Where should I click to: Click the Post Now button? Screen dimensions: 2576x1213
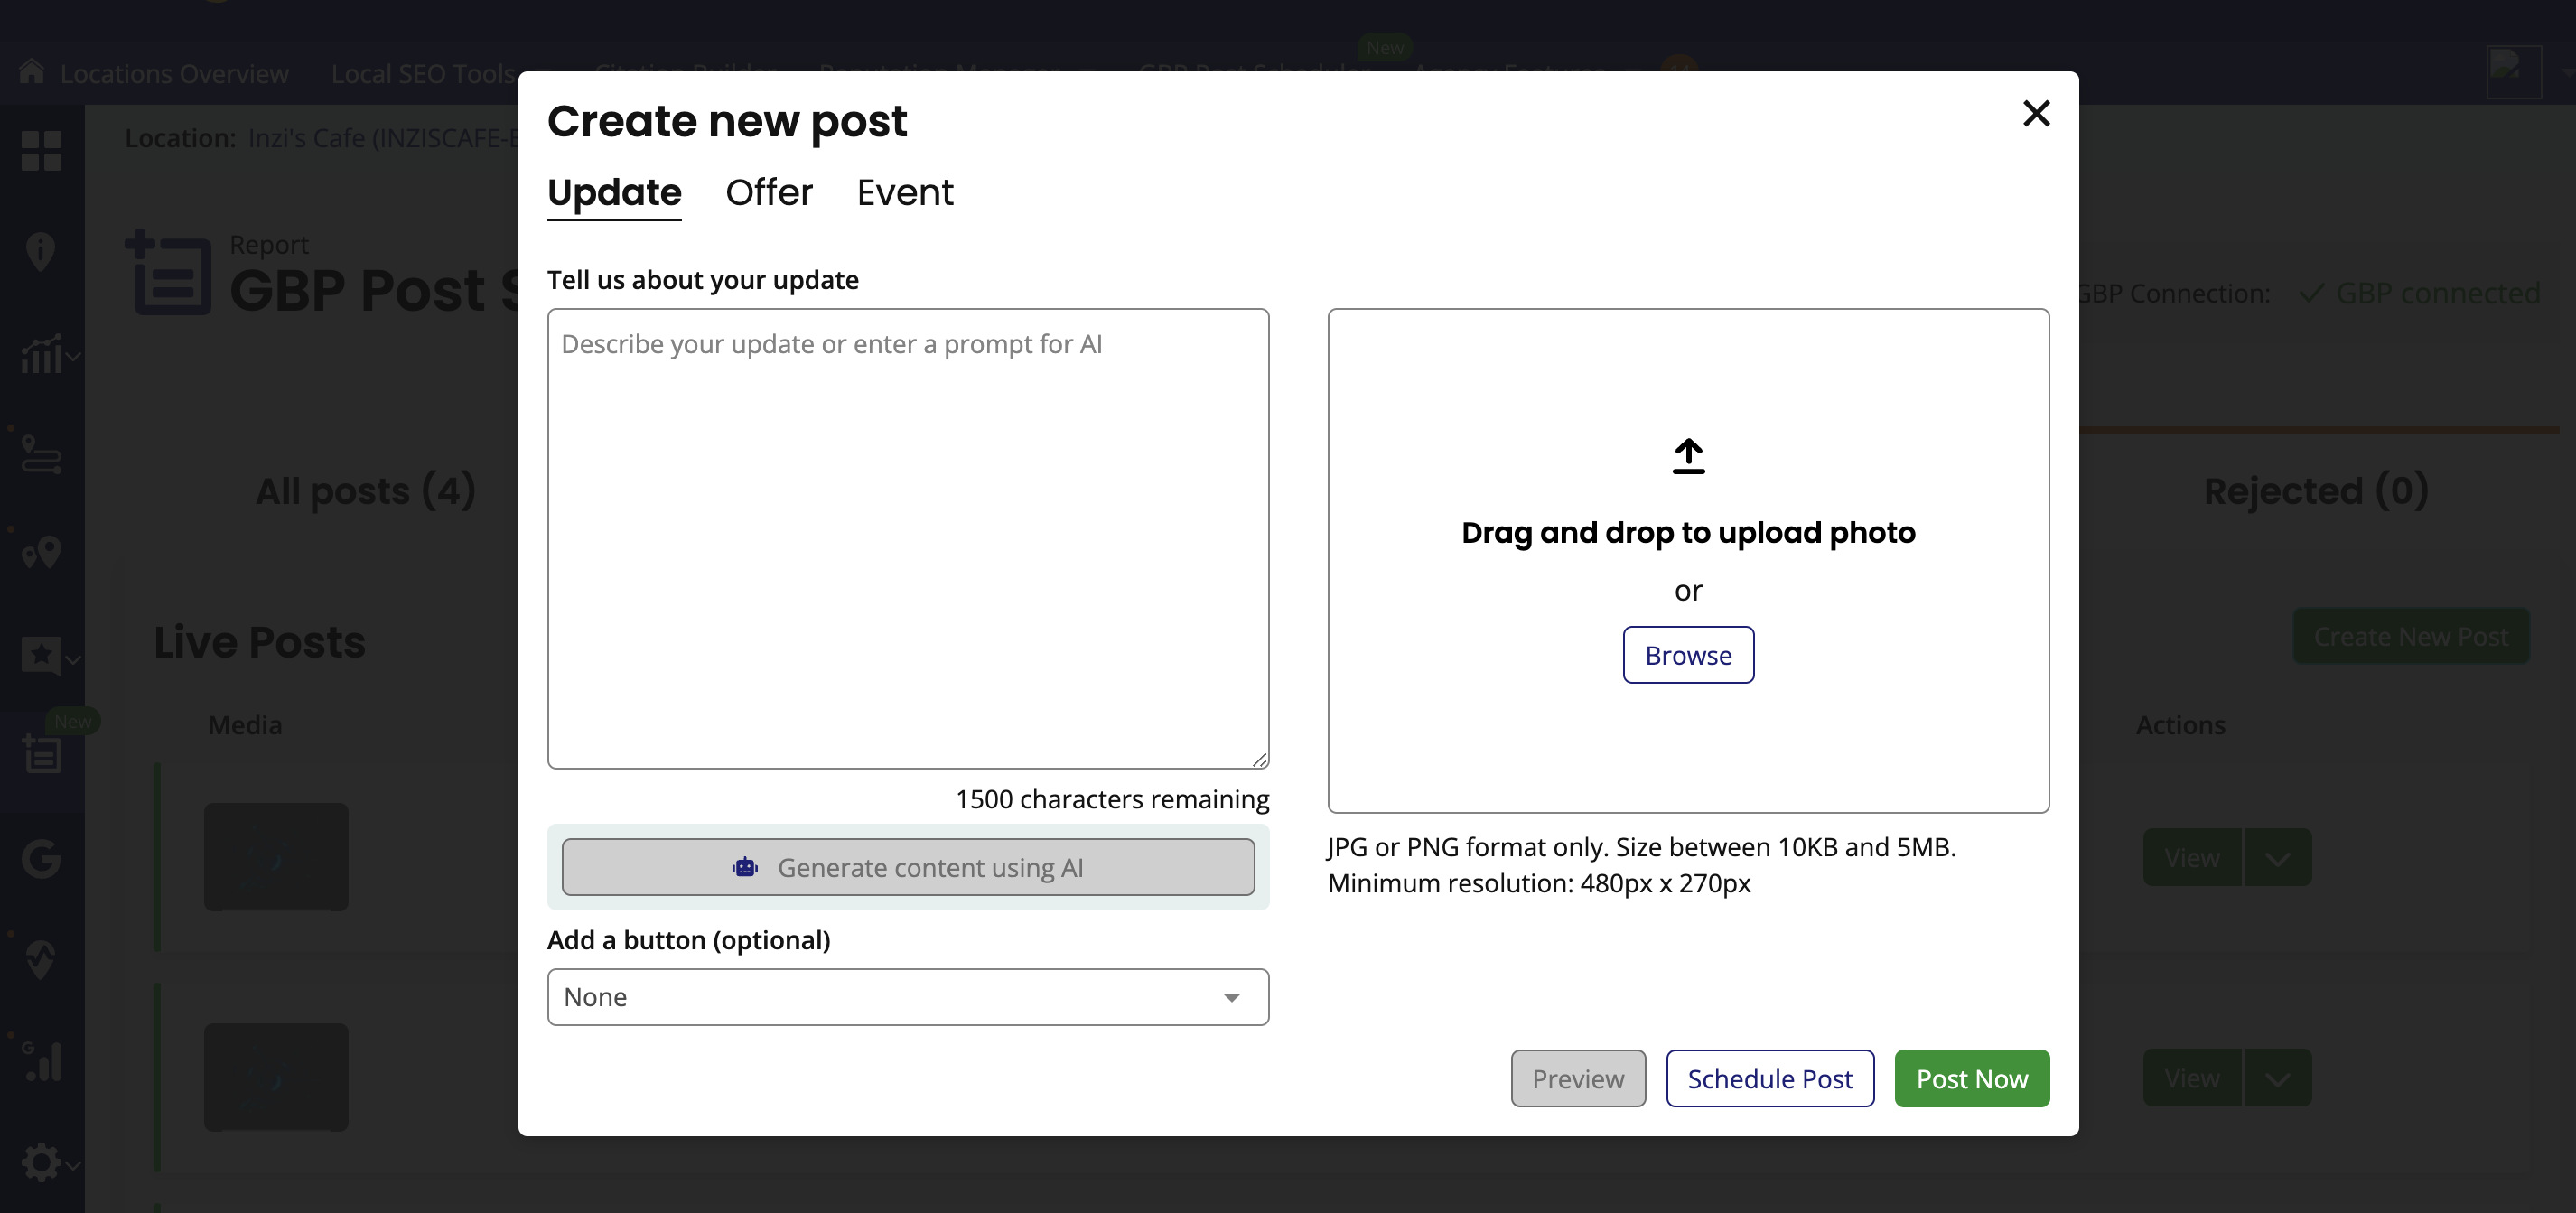(x=1971, y=1078)
